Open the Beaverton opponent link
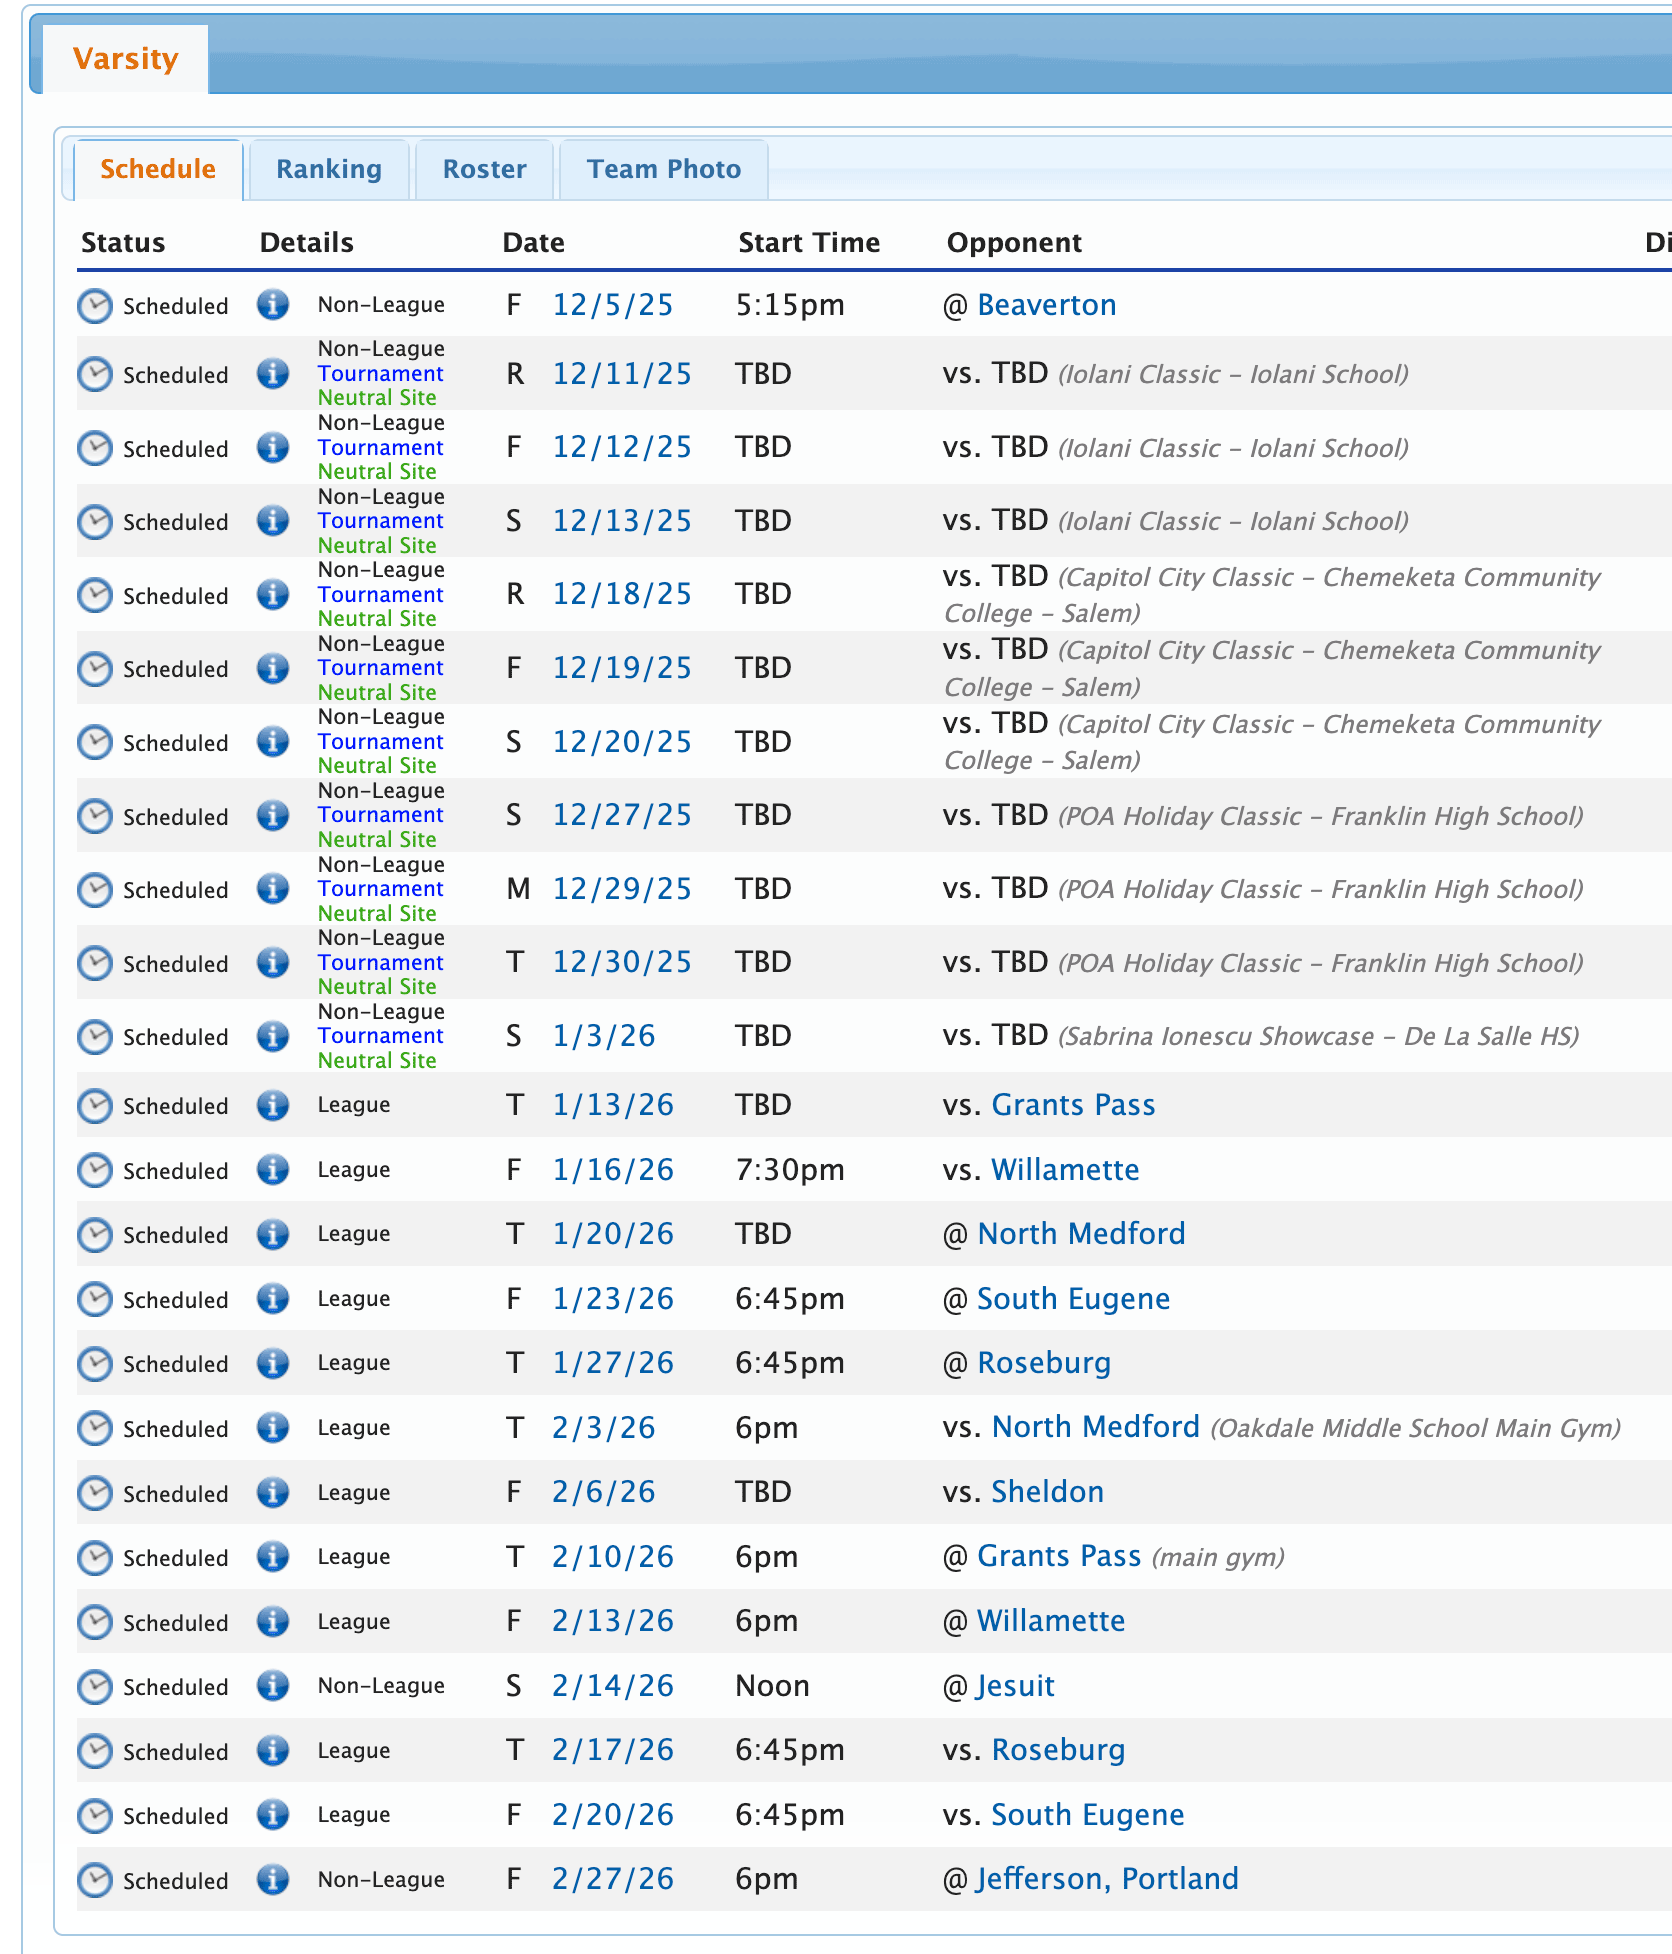The image size is (1672, 1954). (x=1046, y=305)
